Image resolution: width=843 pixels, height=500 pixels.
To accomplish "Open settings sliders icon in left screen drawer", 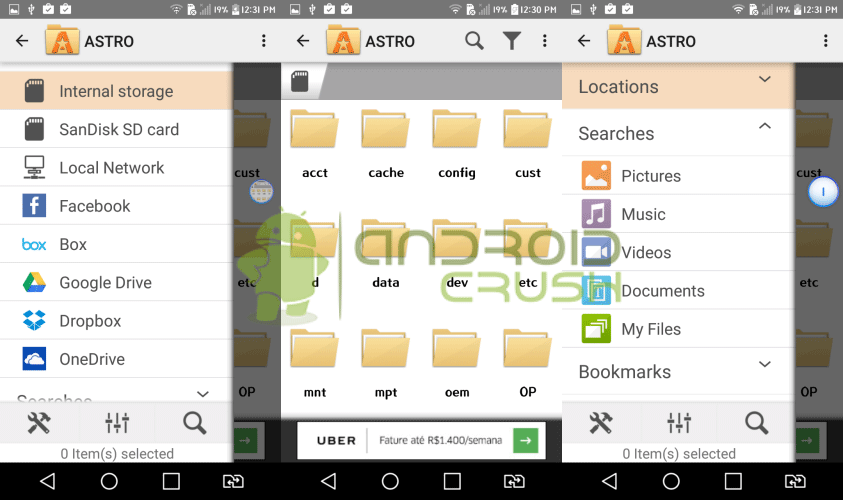I will [x=117, y=423].
